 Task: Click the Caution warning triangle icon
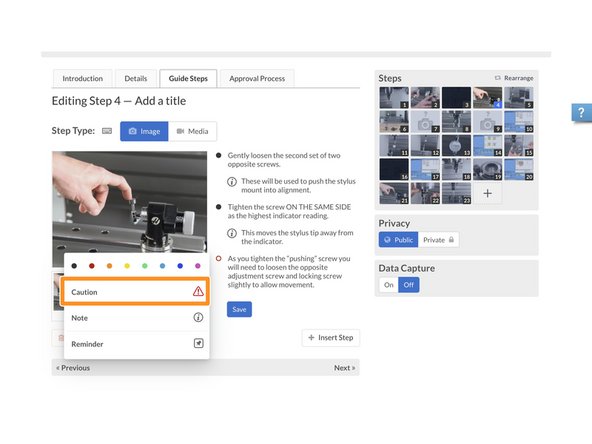(x=198, y=291)
